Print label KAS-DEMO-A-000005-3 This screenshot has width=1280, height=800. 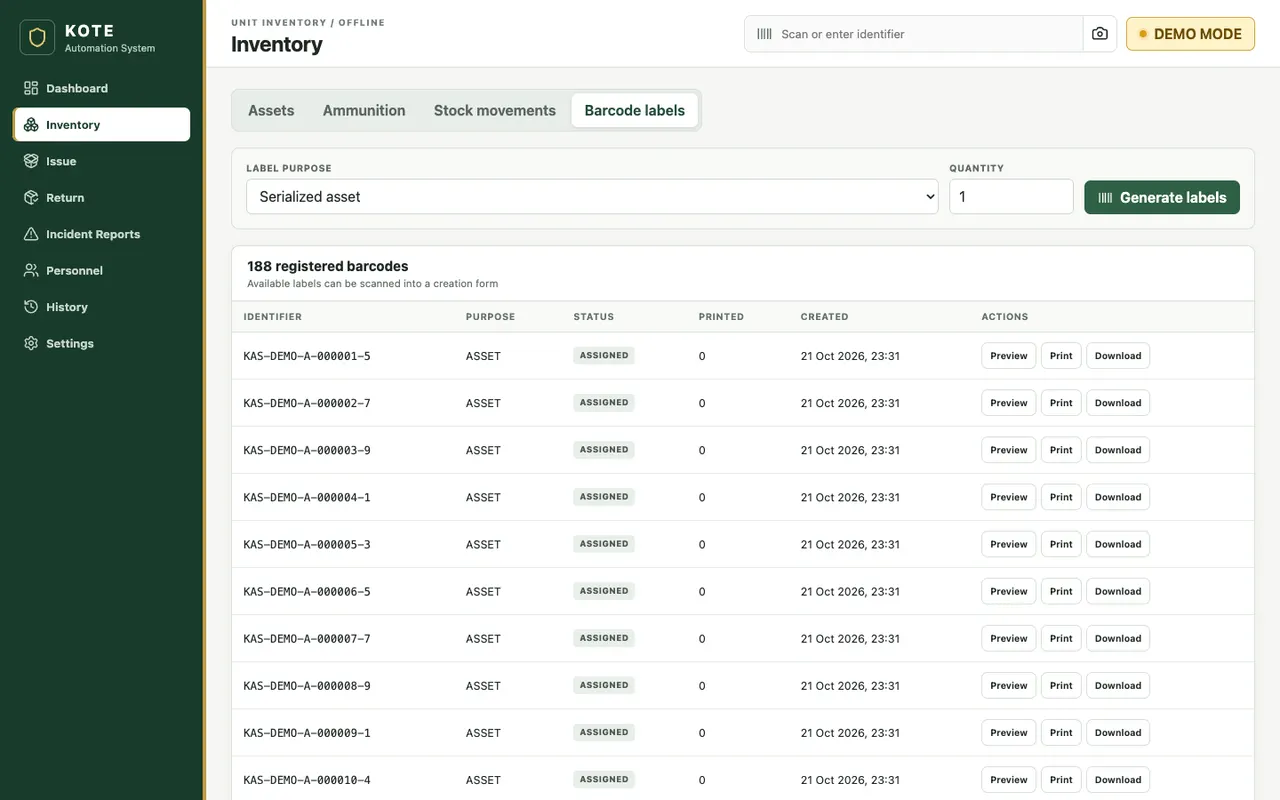coord(1061,544)
